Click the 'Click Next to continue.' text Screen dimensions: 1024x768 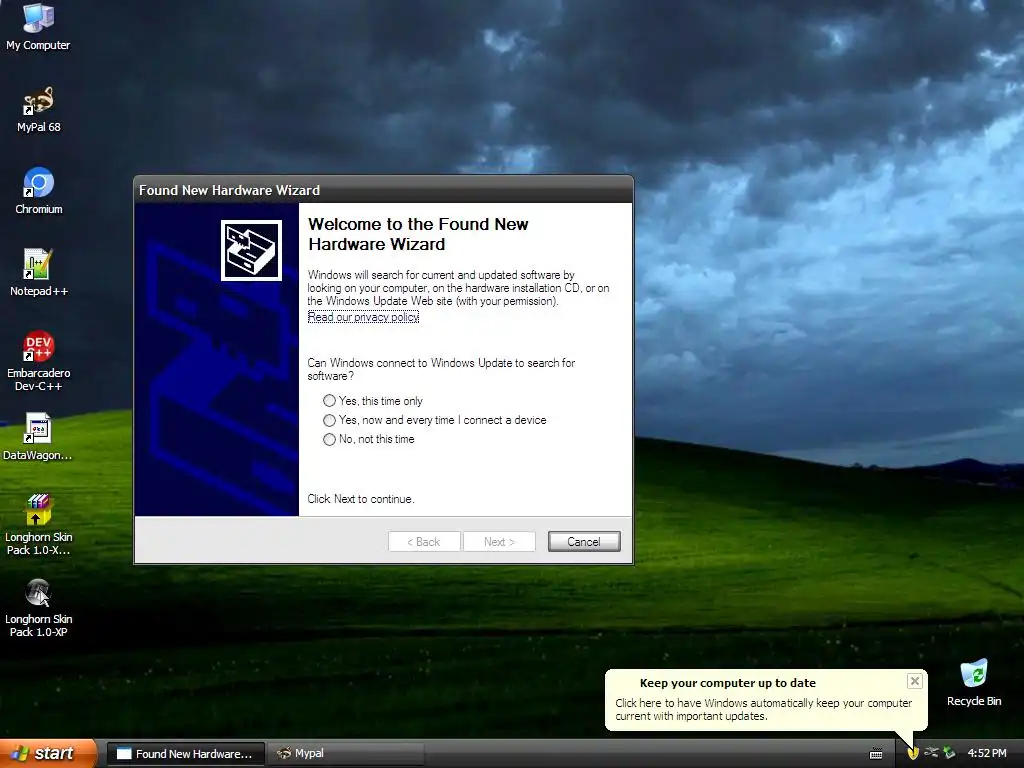[360, 499]
